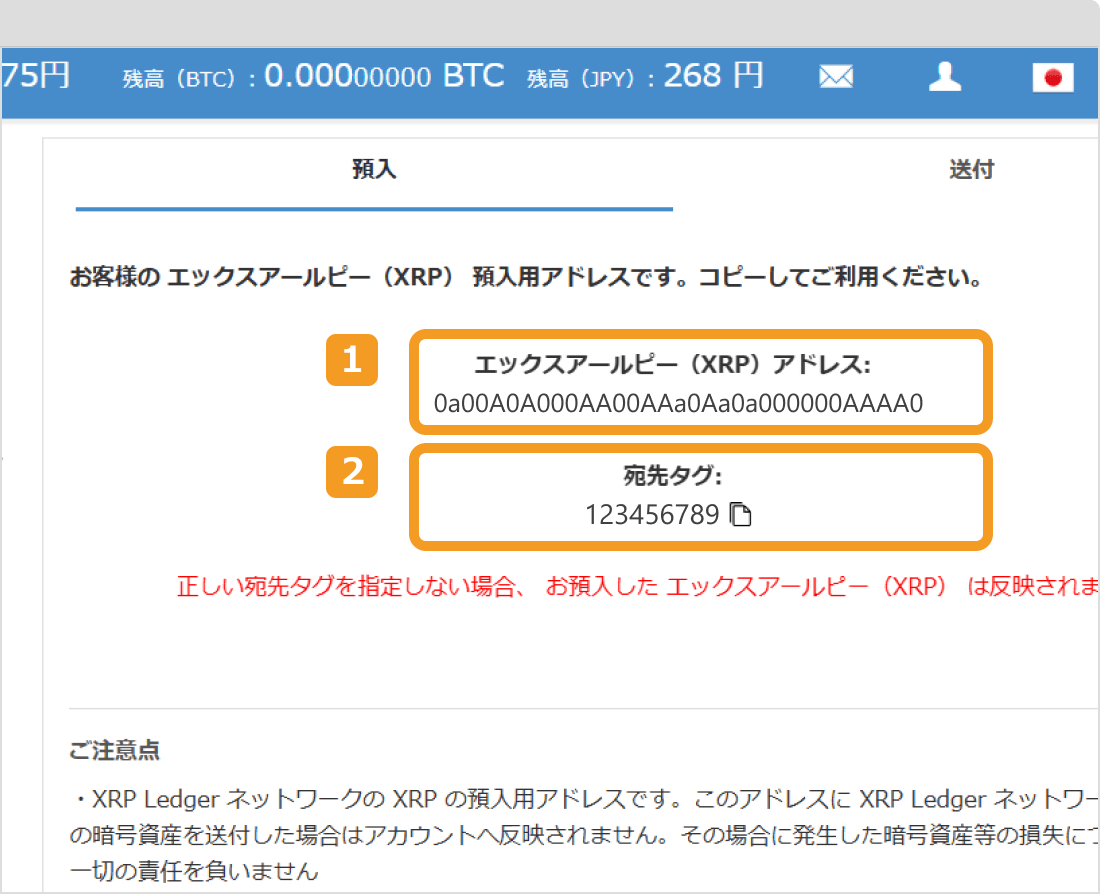Switch to the 預入 tab

(374, 170)
